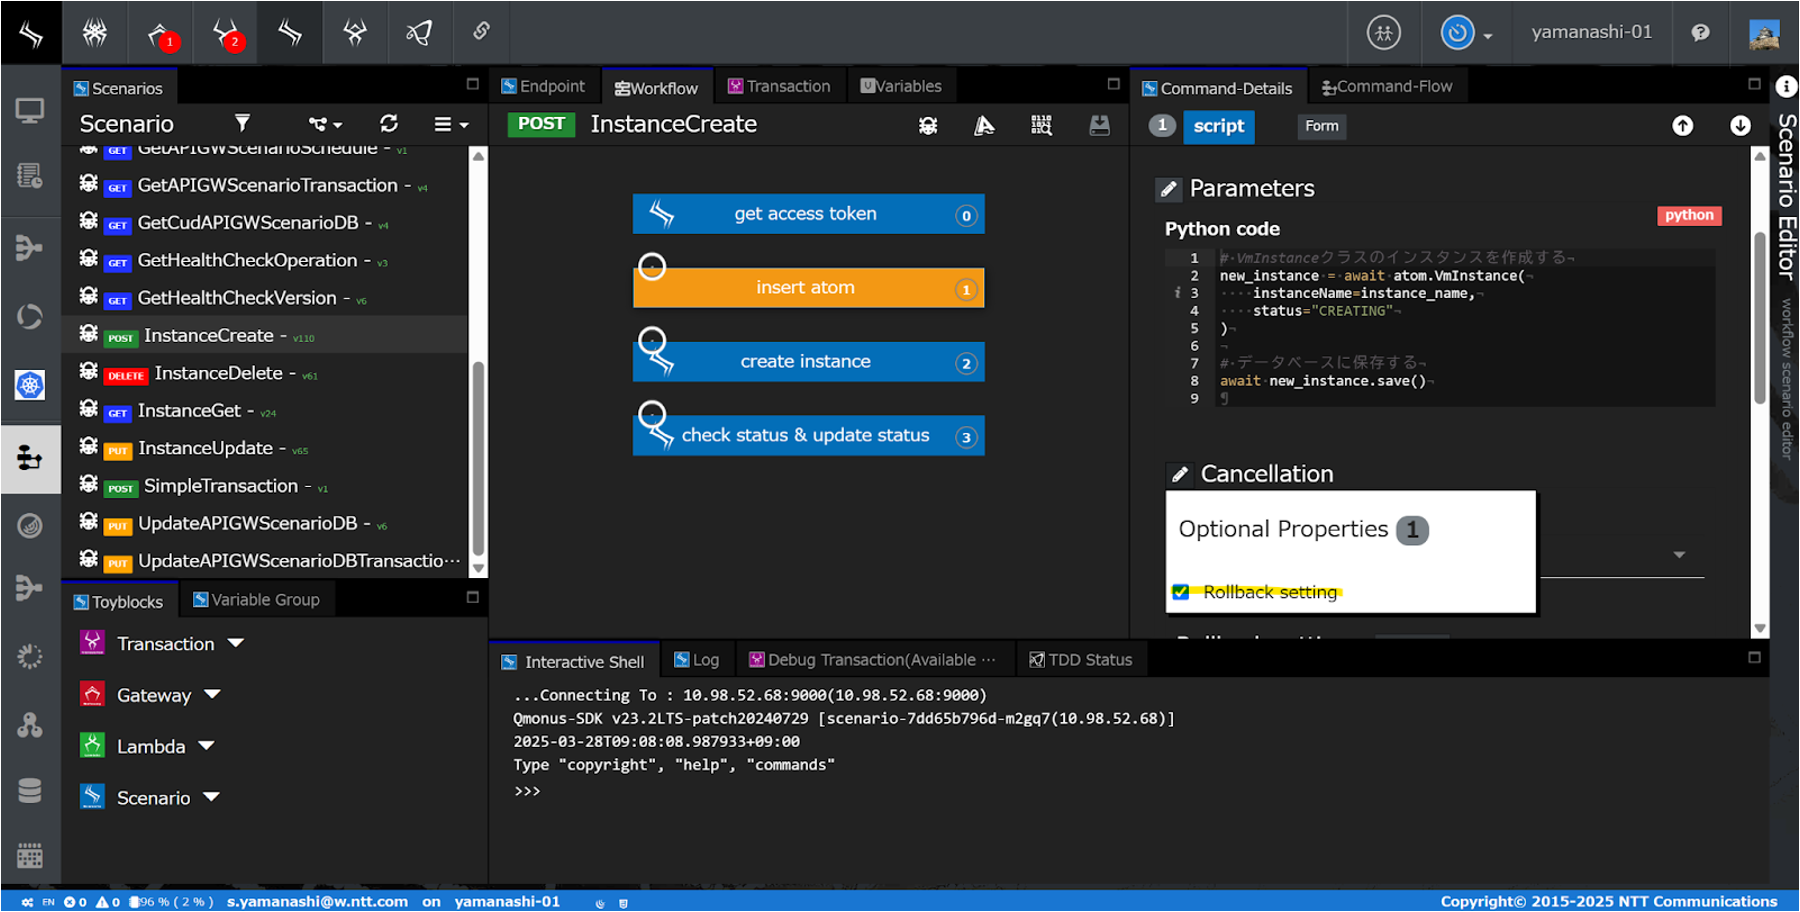1800x912 pixels.
Task: Expand the Gateway toyblock group
Action: pyautogui.click(x=212, y=694)
